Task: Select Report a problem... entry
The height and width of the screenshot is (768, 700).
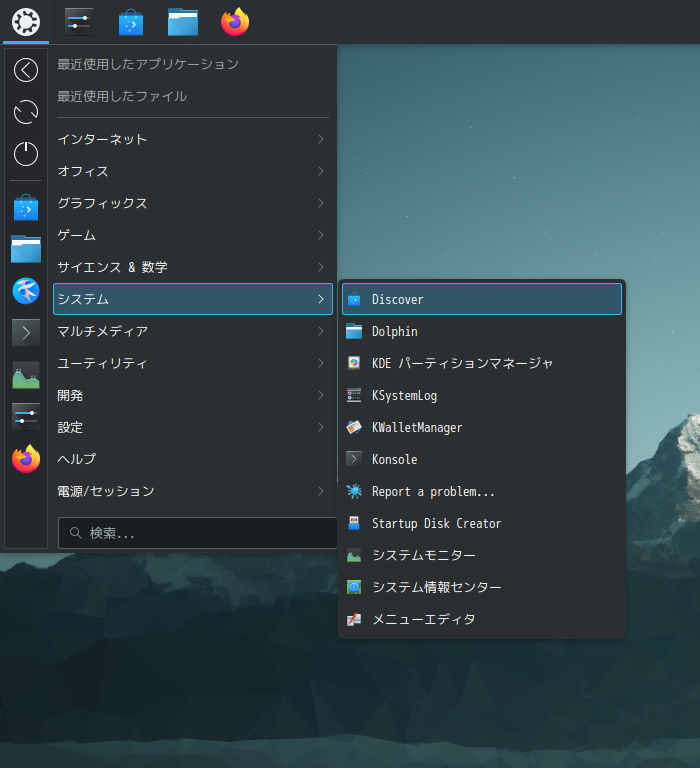Action: click(482, 491)
